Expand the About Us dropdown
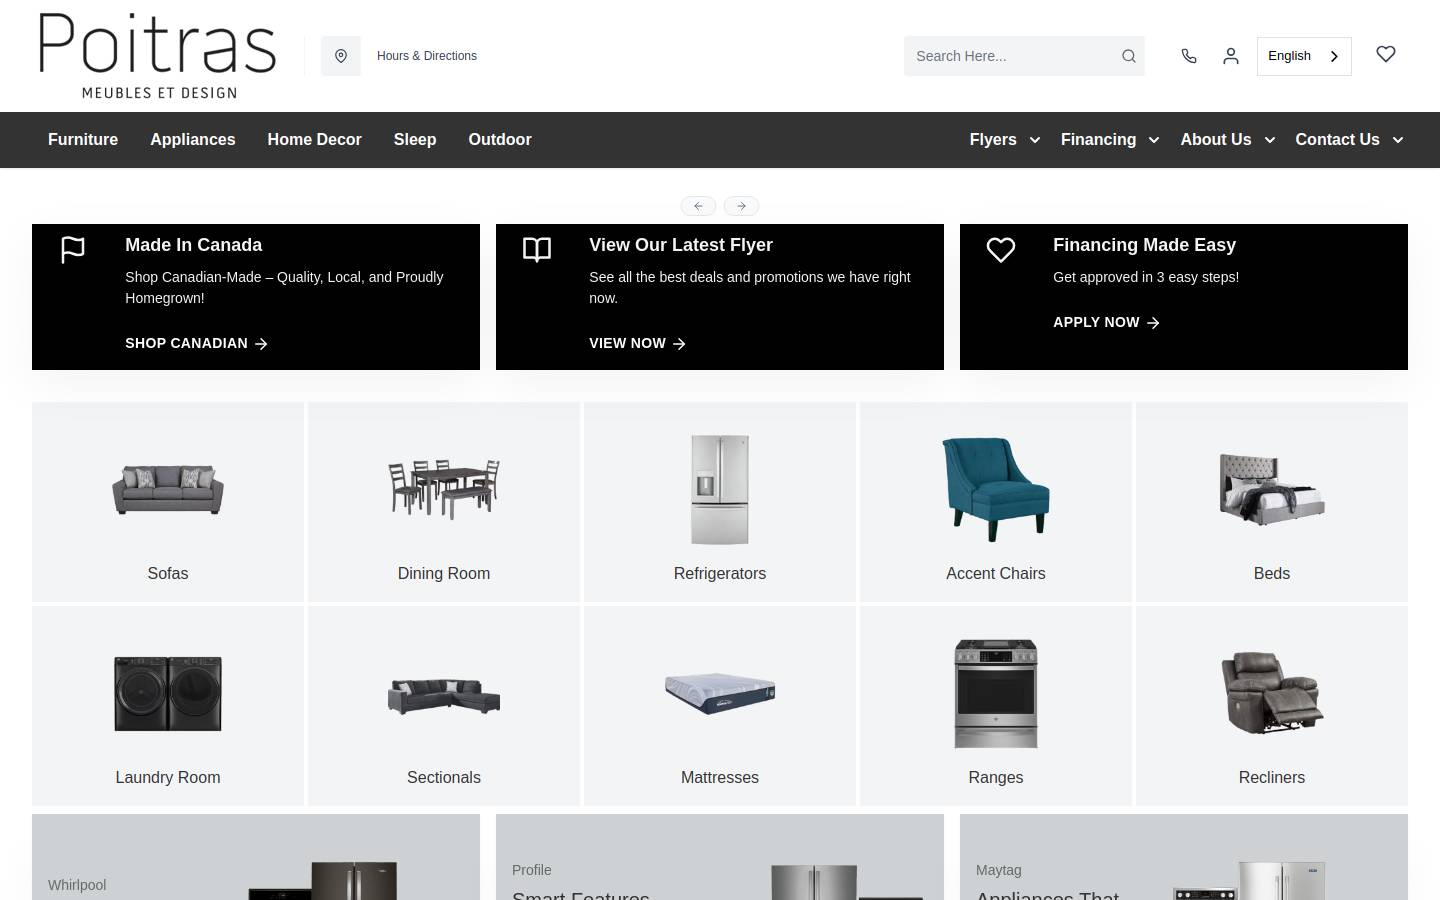The image size is (1440, 900). pos(1228,140)
